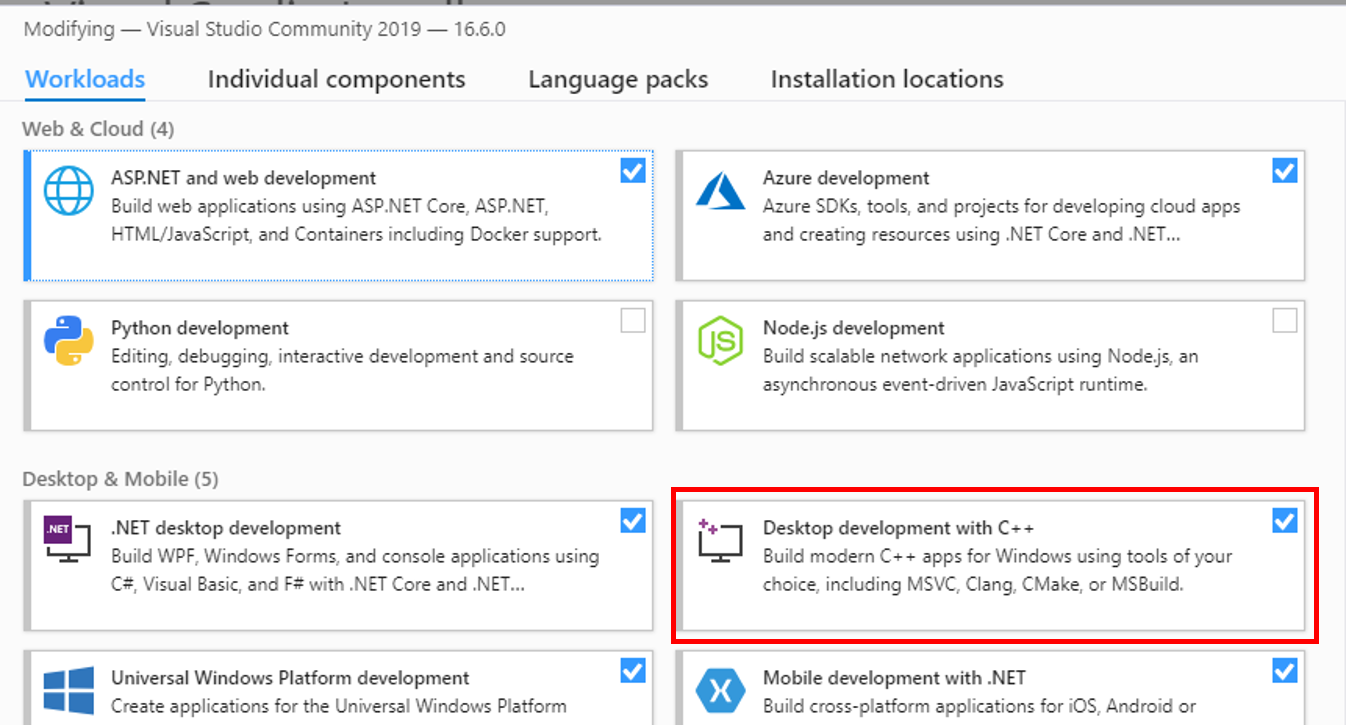Click the 'Modifying — Visual Studio Community 2019' title

264,29
